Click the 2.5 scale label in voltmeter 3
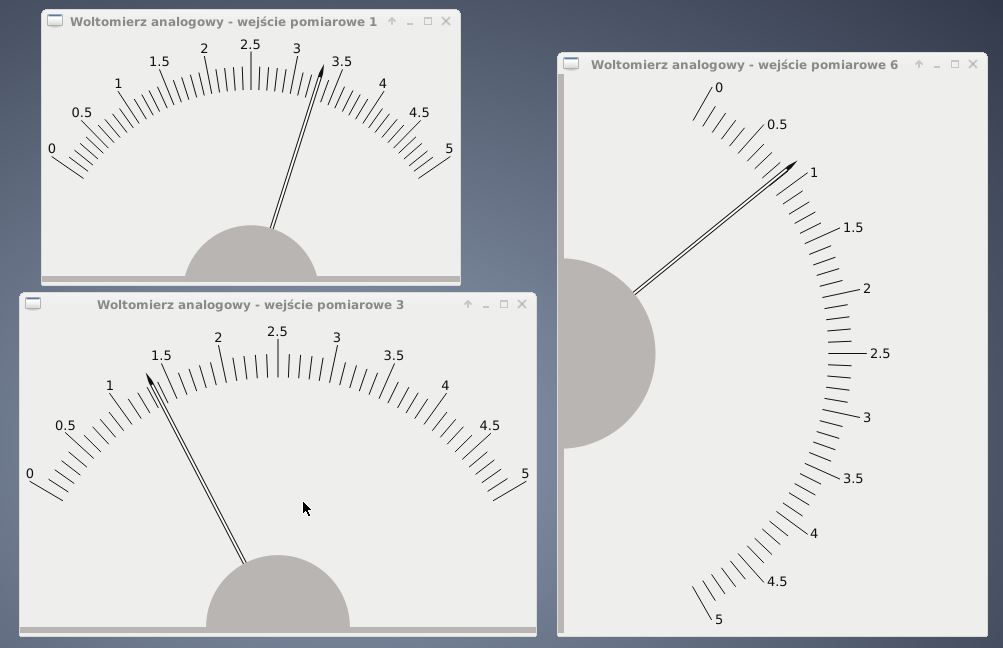1003x648 pixels. 277,331
